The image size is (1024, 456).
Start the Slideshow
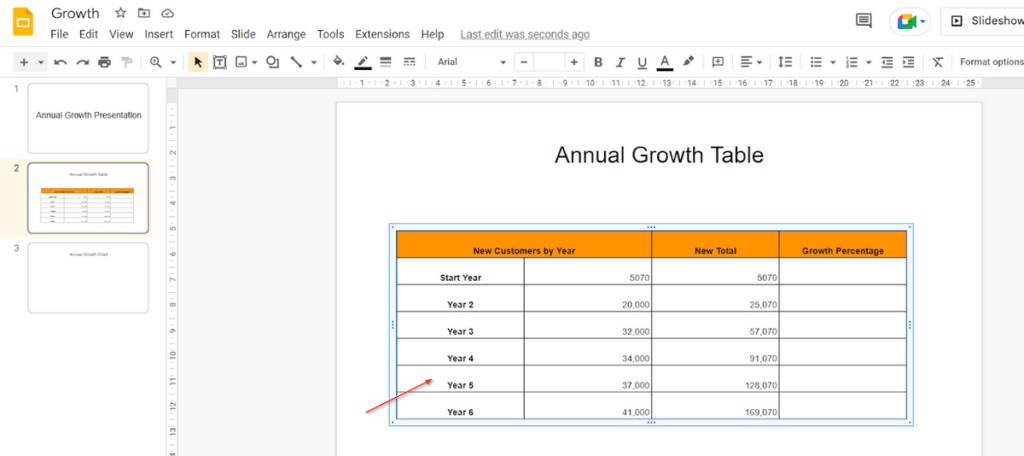pyautogui.click(x=983, y=21)
